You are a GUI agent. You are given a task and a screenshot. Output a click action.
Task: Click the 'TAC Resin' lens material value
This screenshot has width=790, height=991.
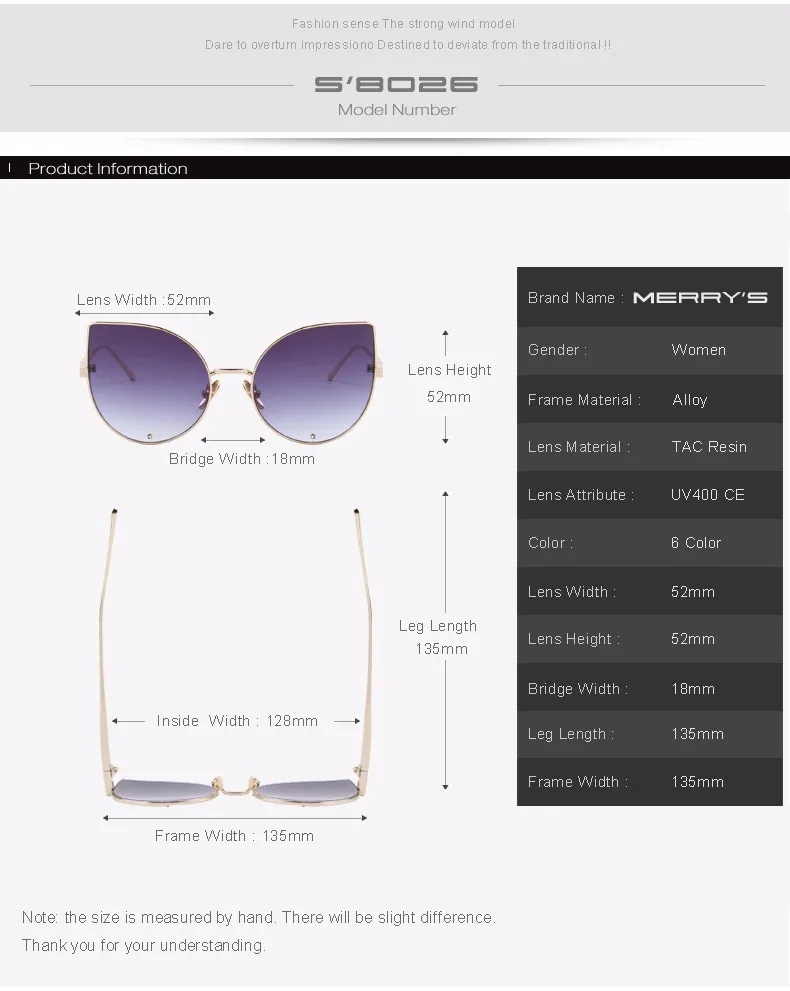coord(709,447)
